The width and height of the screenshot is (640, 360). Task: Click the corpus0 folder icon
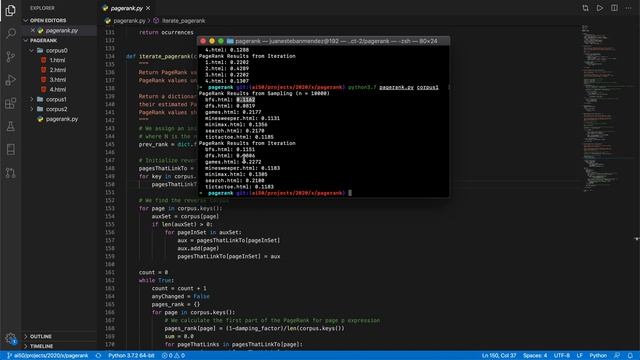(x=40, y=51)
